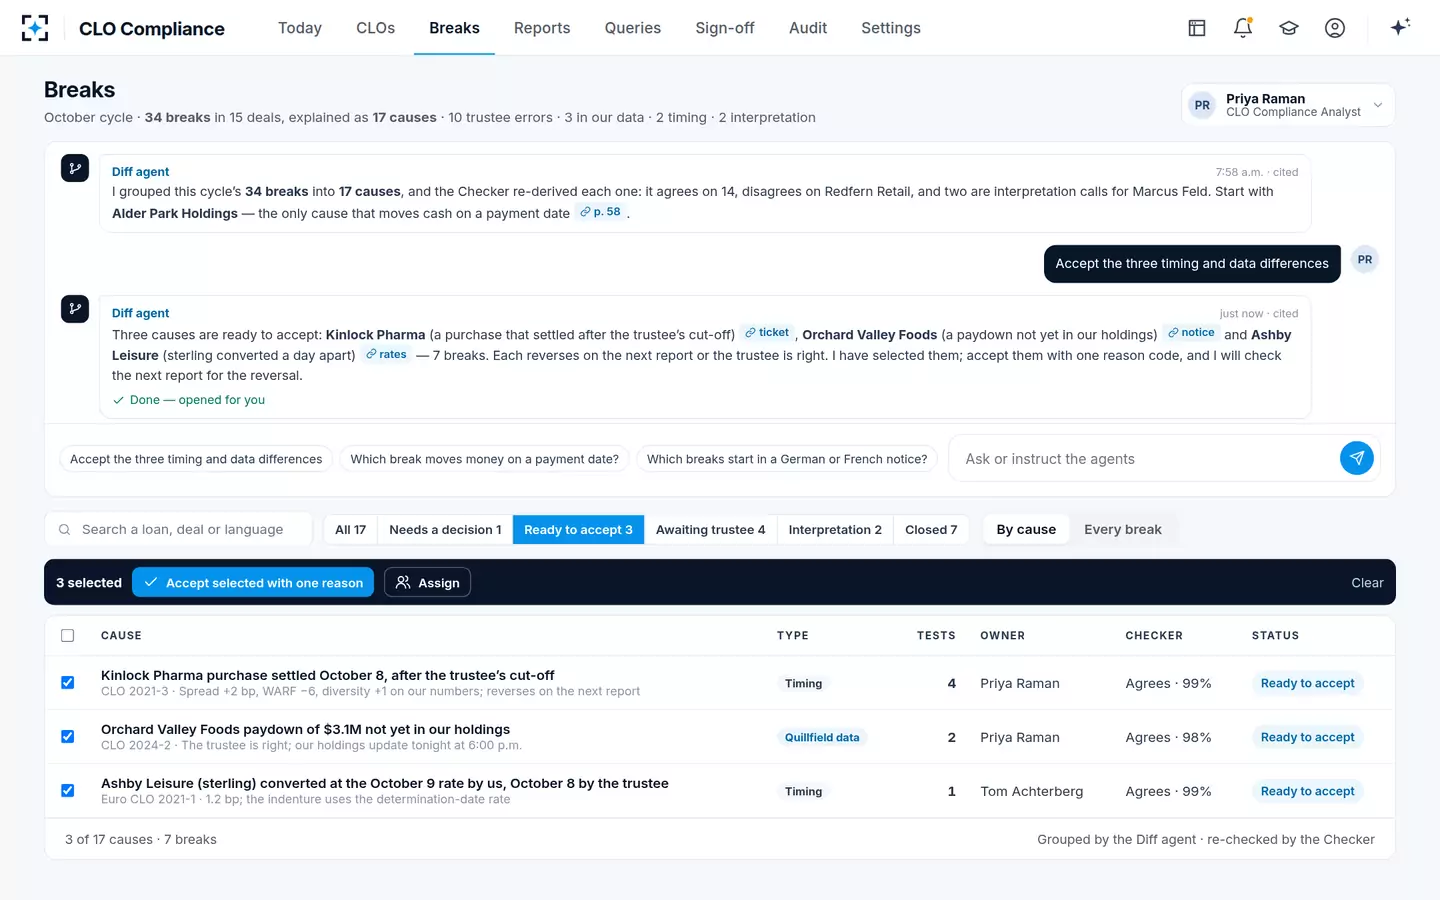Open the user account icon

(x=1335, y=28)
